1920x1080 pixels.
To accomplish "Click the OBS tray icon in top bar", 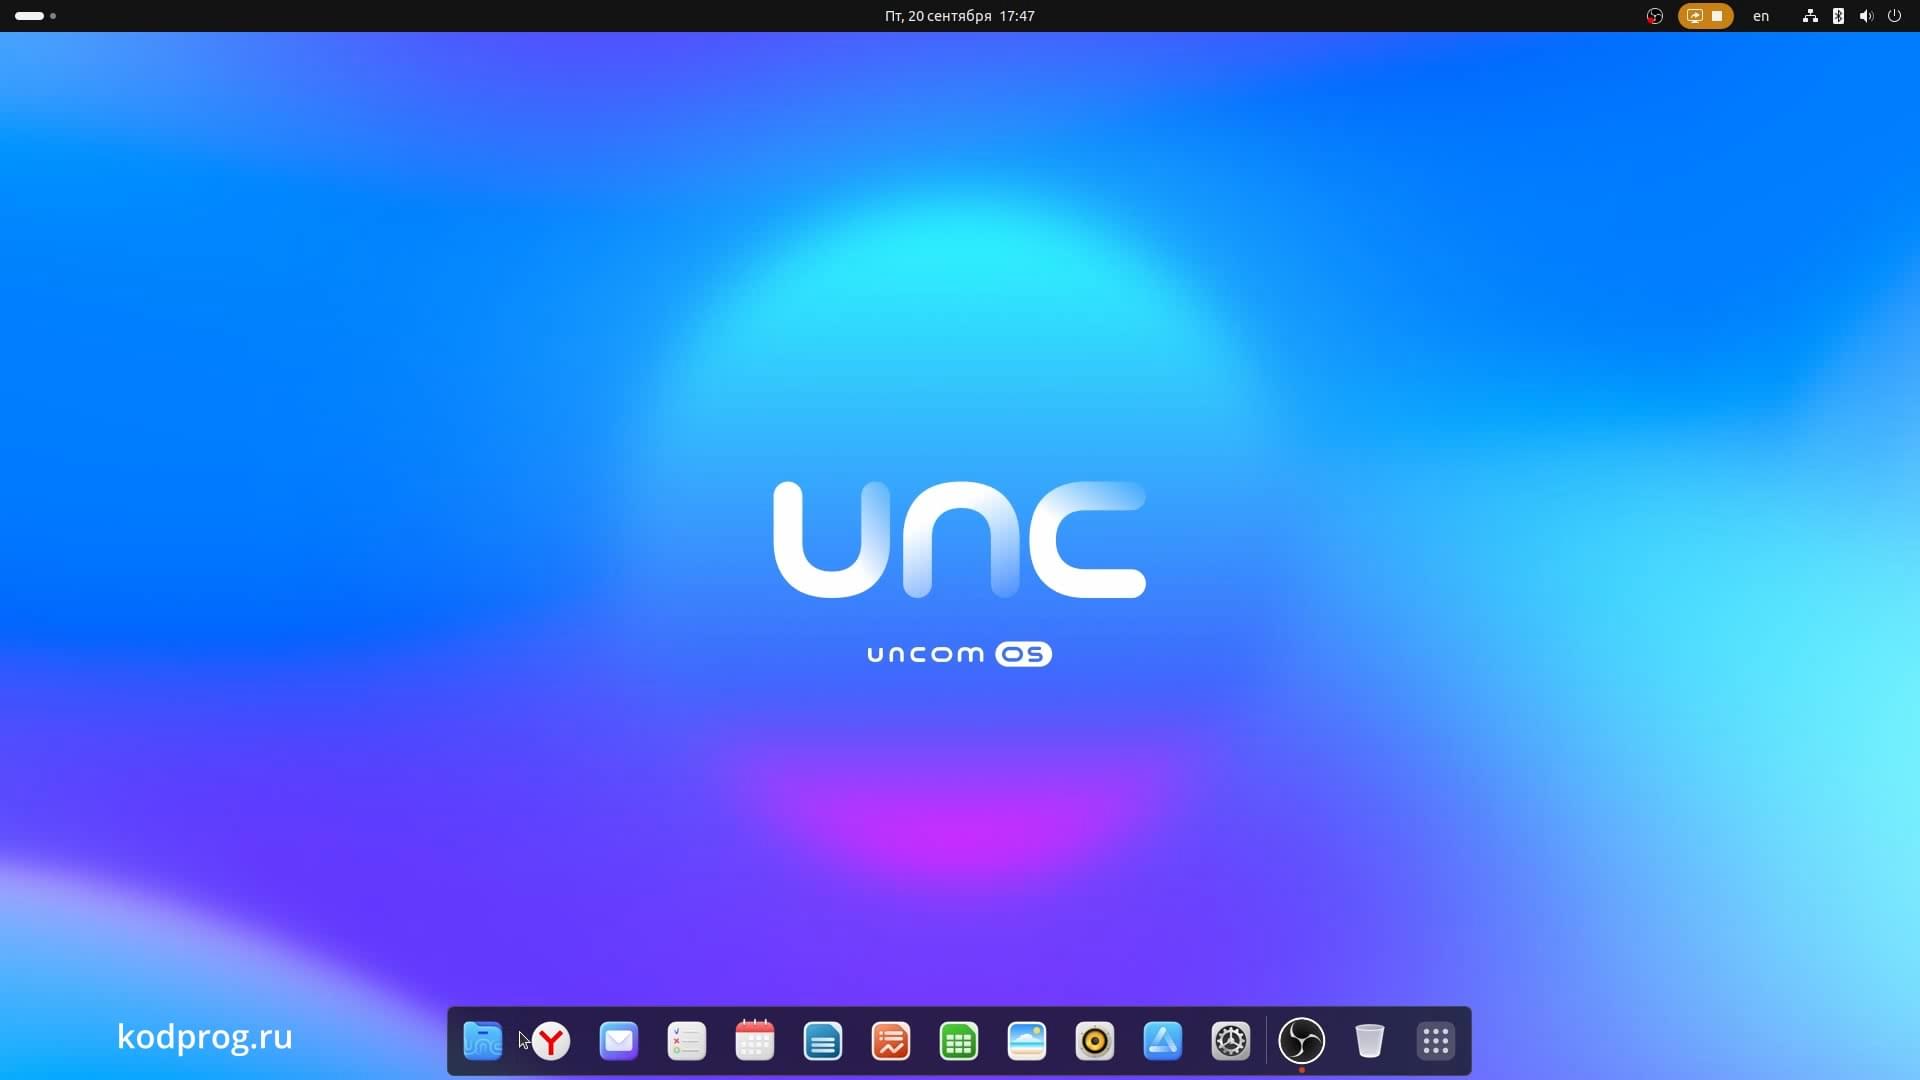I will pyautogui.click(x=1655, y=16).
